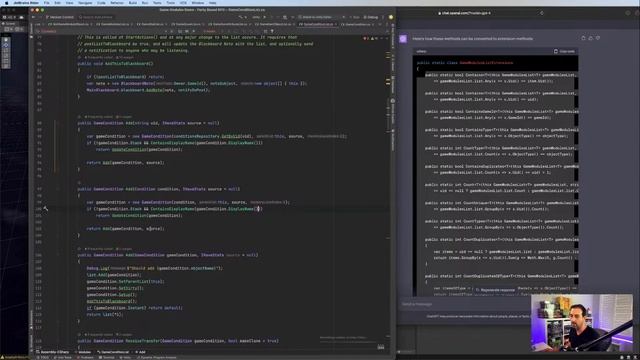Click the Copy code button on code block
Screen dimensions: 640x360
point(564,51)
